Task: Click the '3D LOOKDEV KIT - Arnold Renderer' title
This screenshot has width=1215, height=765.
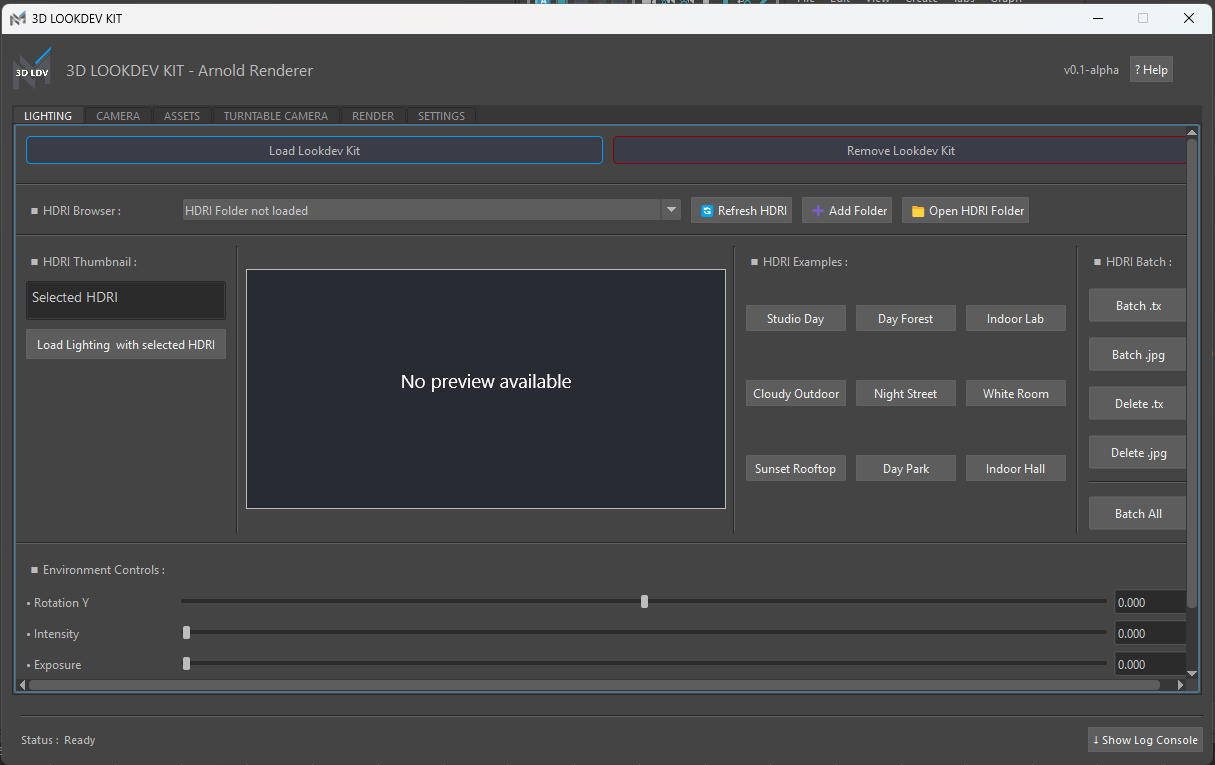Action: 189,70
